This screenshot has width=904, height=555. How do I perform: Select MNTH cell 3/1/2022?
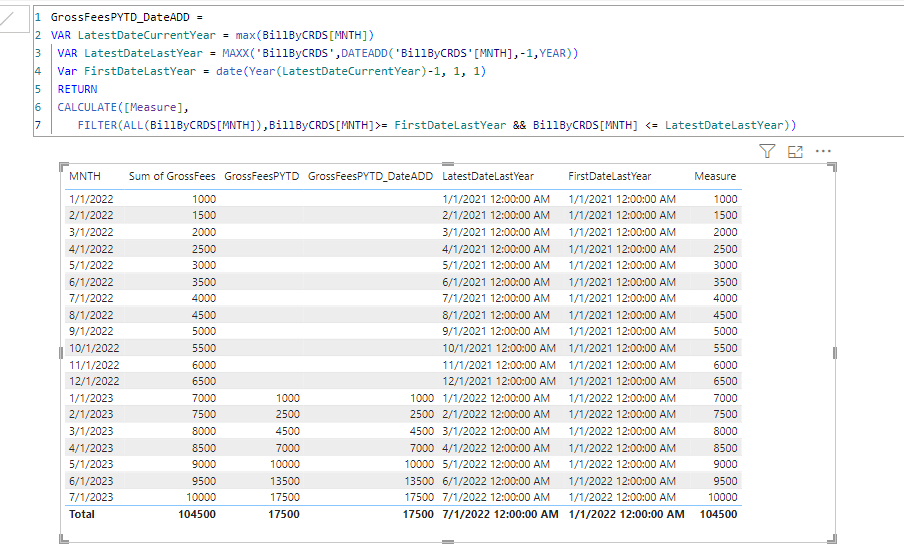[x=91, y=232]
